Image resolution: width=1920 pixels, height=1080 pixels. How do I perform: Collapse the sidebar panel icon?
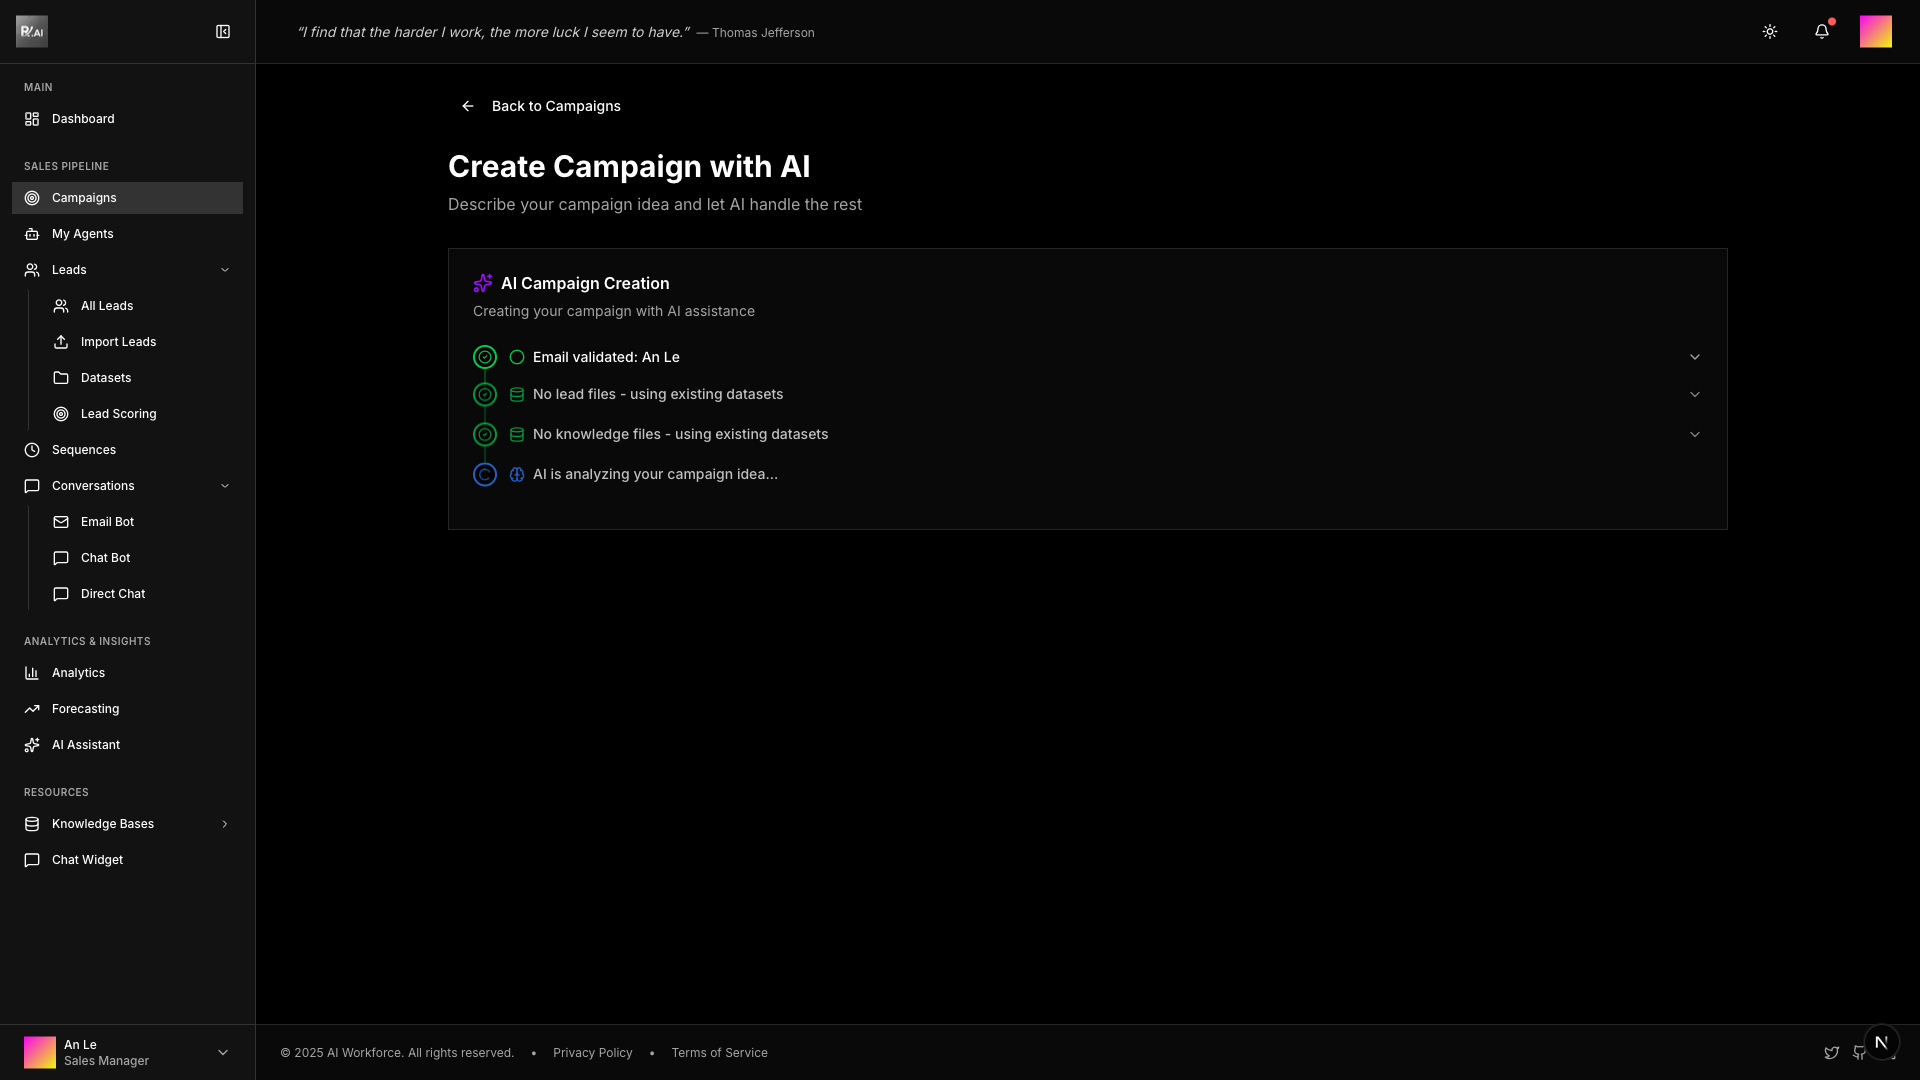pos(223,32)
